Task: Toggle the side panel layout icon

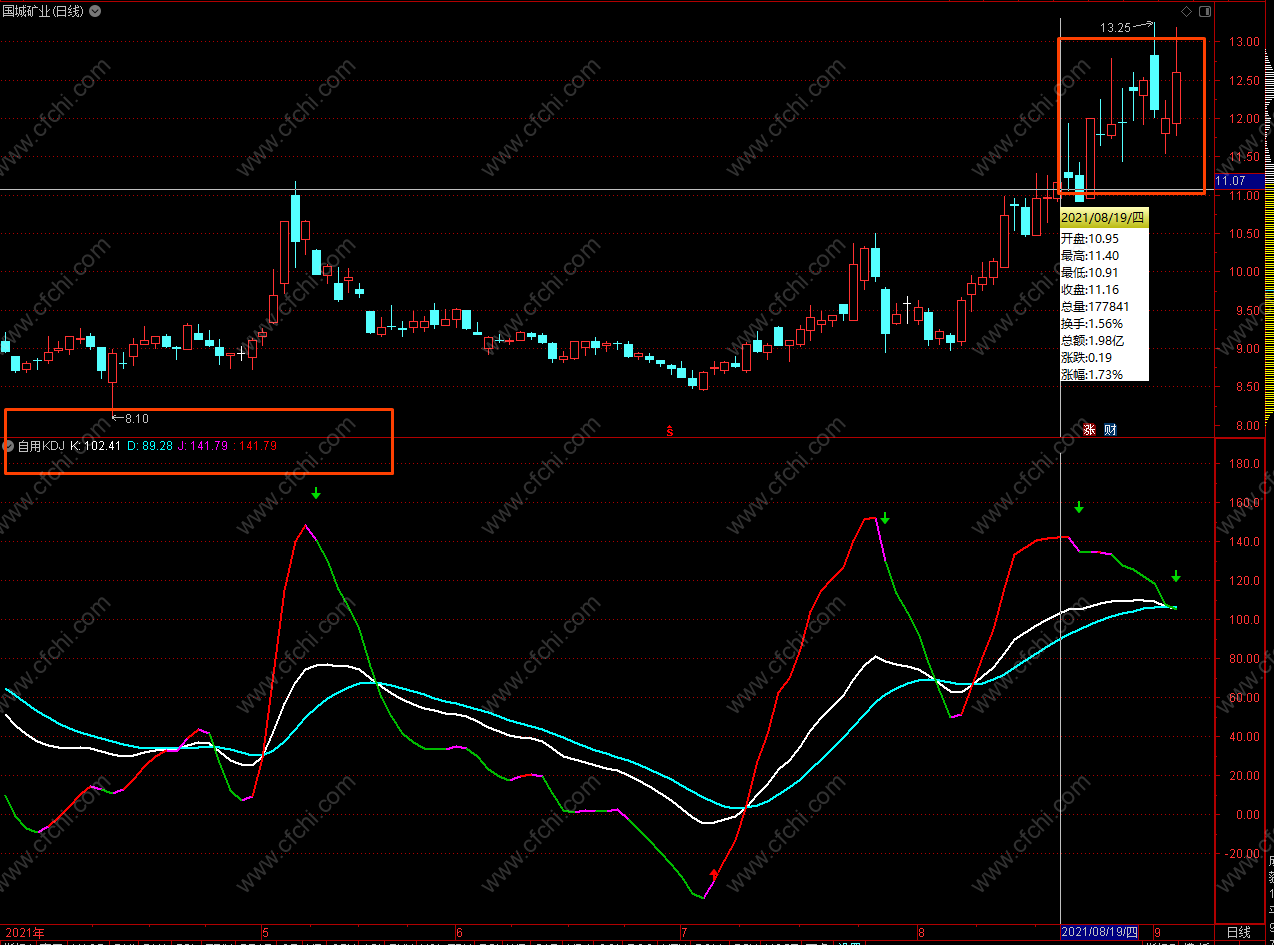Action: click(x=1203, y=11)
